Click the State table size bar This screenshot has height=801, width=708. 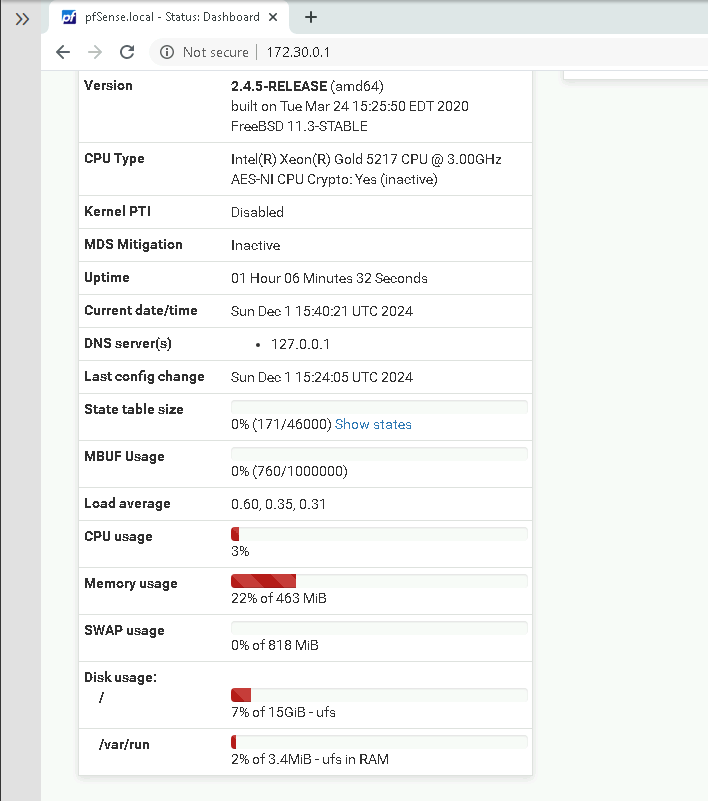click(x=379, y=407)
